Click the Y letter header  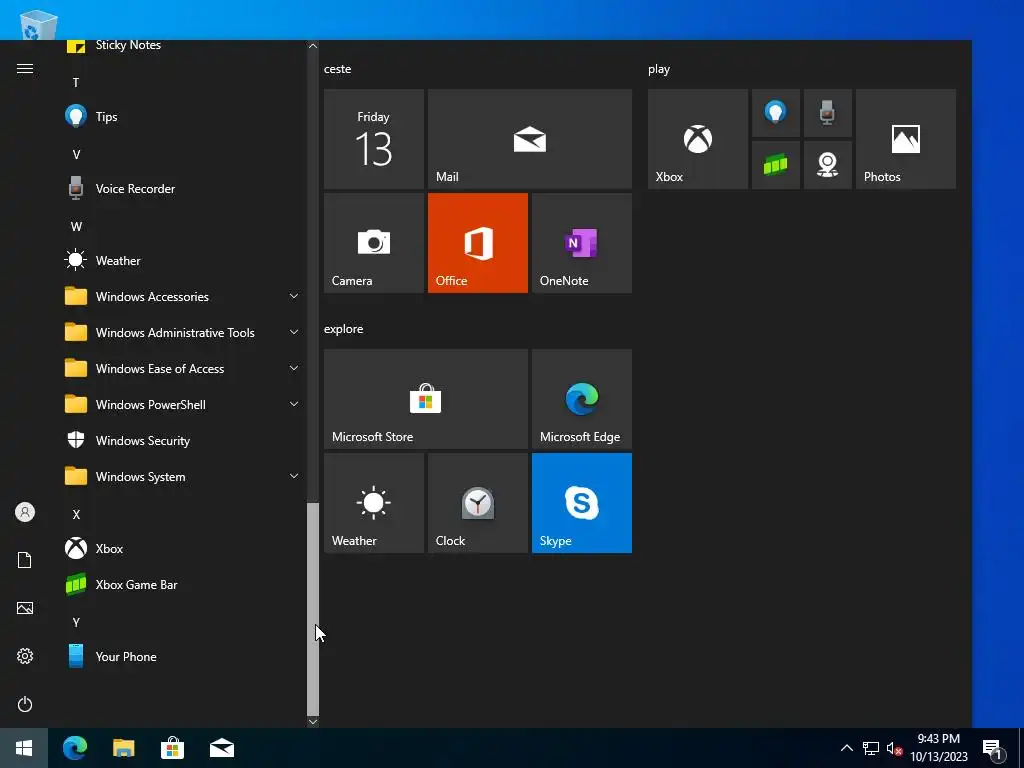tap(76, 622)
